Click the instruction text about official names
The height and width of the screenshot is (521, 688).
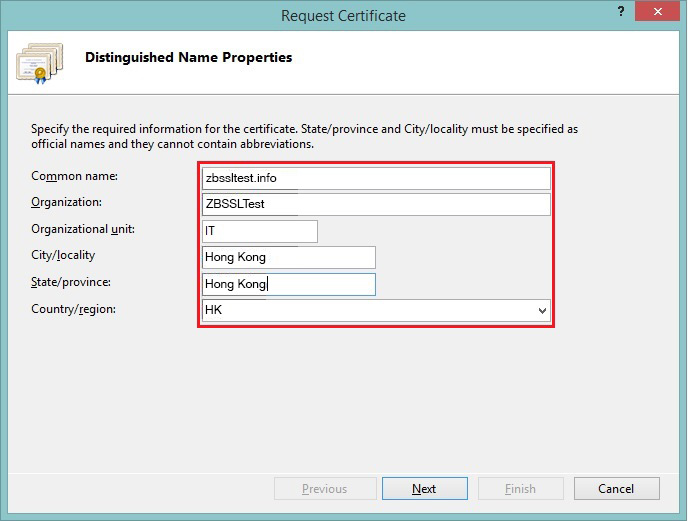pos(304,137)
